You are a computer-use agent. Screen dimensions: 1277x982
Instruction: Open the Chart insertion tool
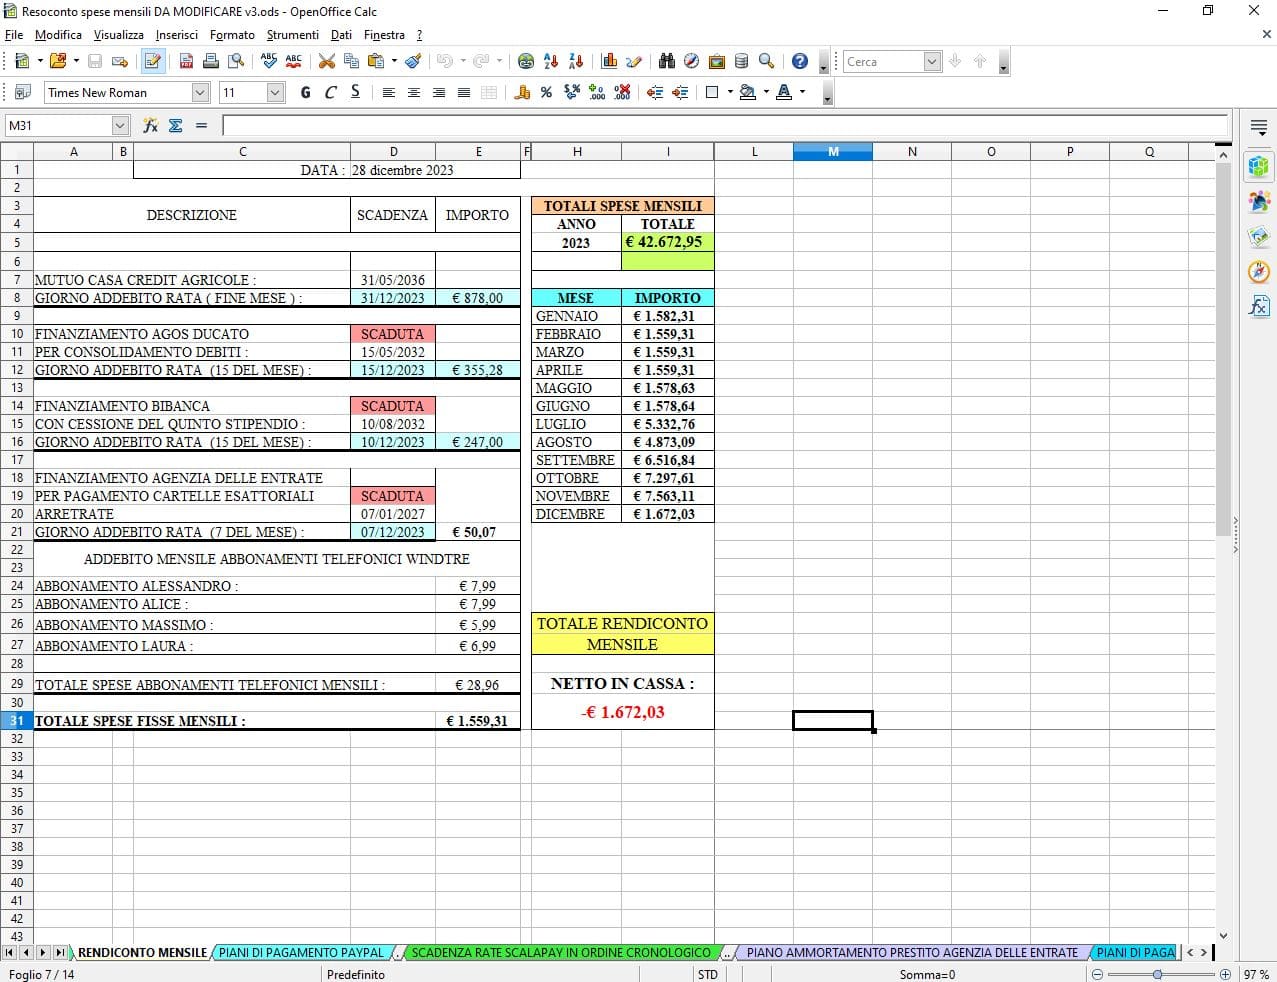tap(609, 61)
